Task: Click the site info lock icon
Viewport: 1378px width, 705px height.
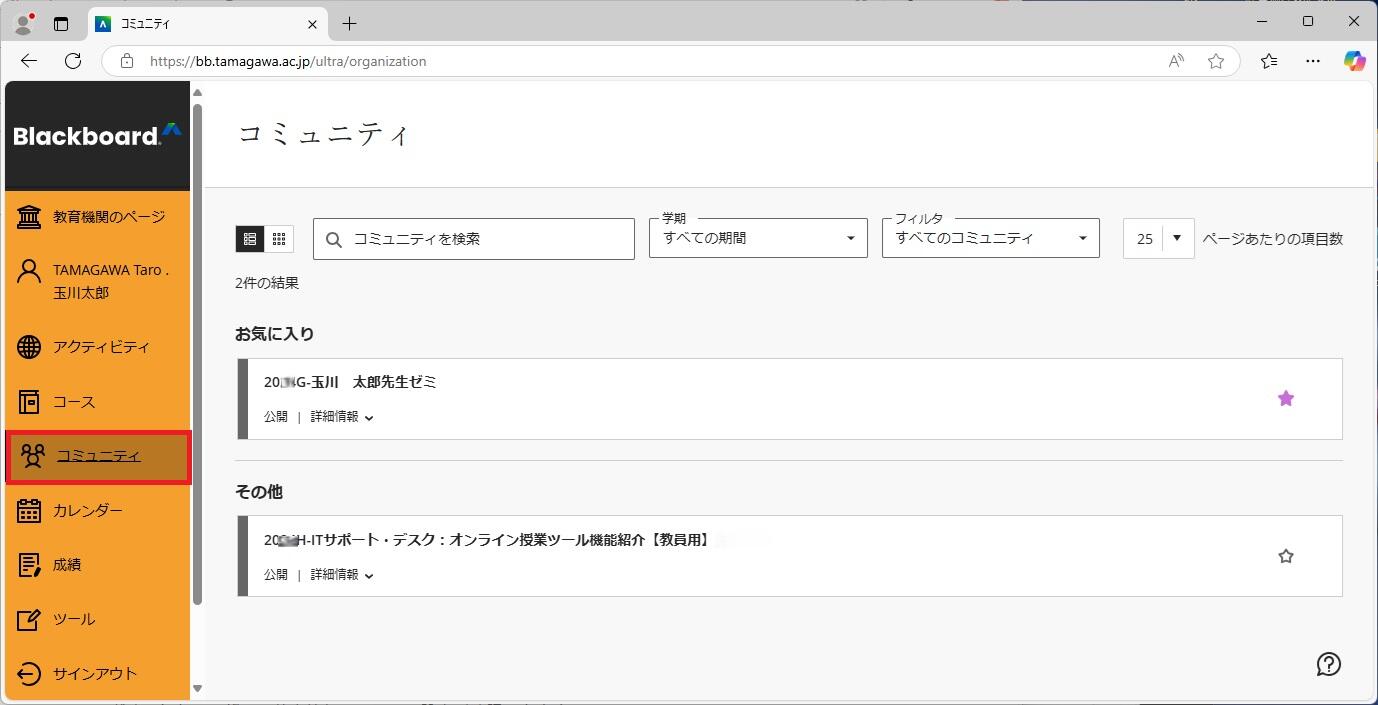Action: click(127, 61)
